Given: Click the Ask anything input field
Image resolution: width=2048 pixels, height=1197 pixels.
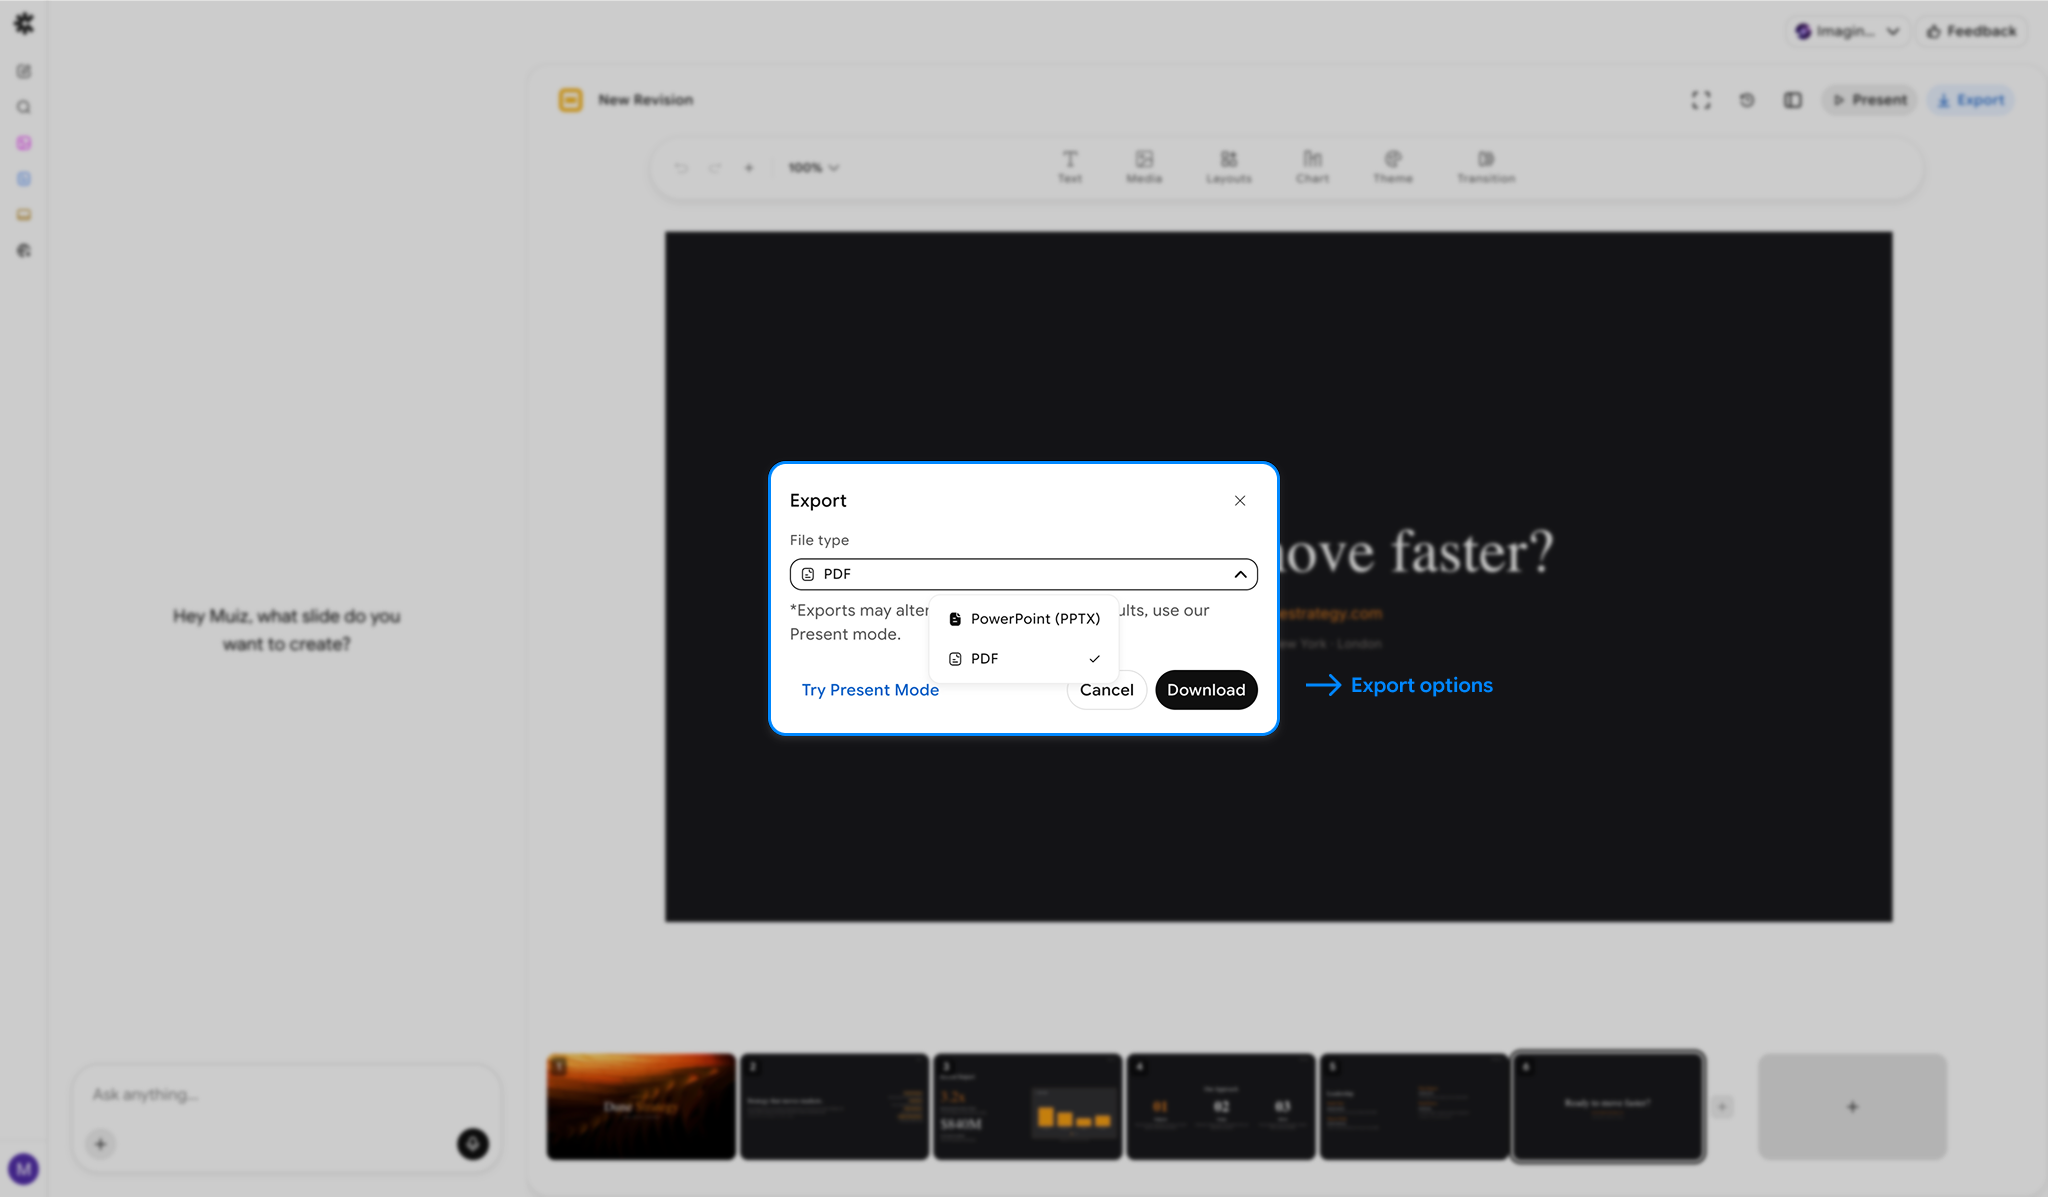Looking at the screenshot, I should pyautogui.click(x=285, y=1095).
